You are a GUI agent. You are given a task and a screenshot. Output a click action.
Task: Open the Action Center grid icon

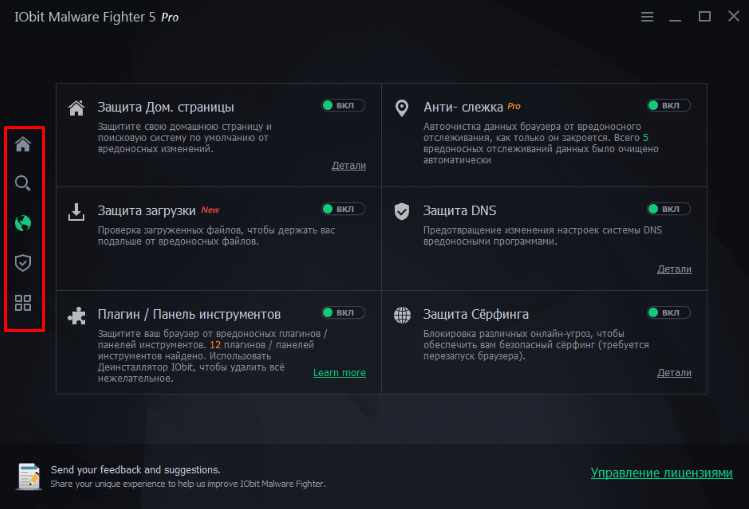pyautogui.click(x=23, y=302)
